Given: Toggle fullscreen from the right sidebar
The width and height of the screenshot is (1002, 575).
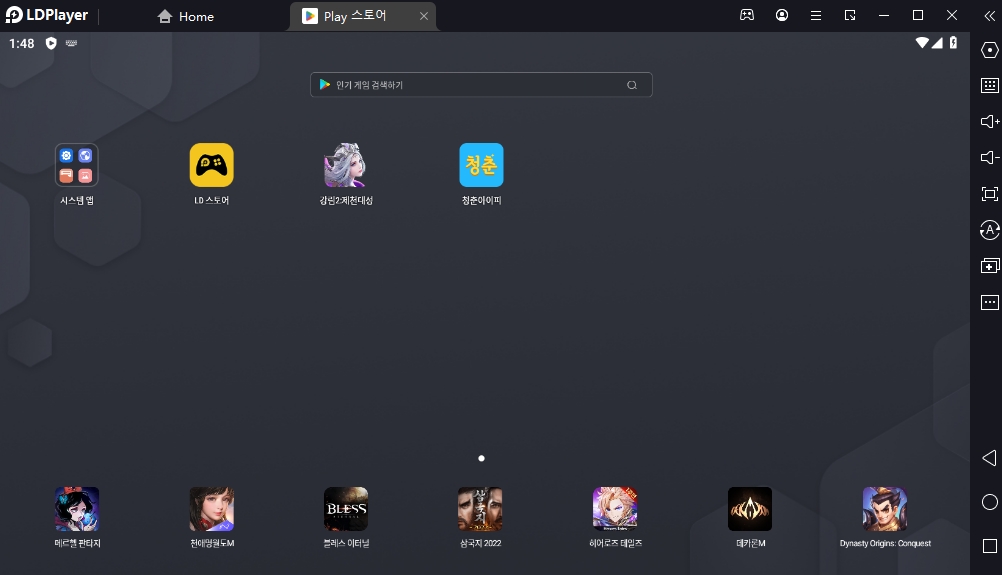Looking at the screenshot, I should coord(989,194).
